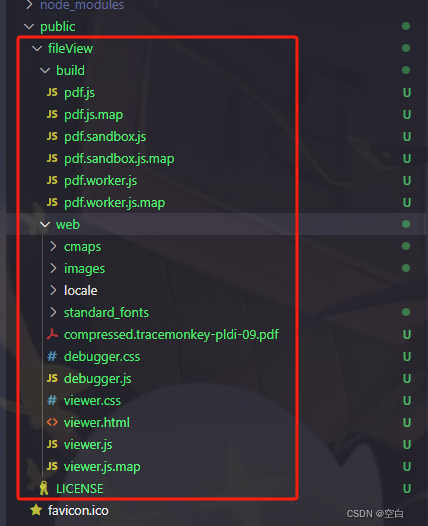Click the JS icon beside pdf.worker.js
Image resolution: width=428 pixels, height=526 pixels.
52,180
